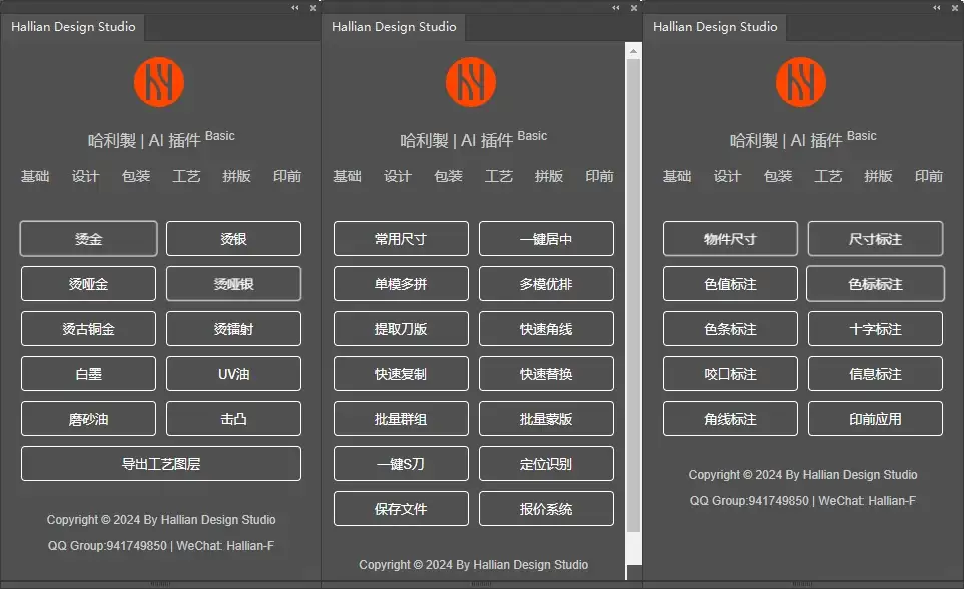Click the 烫古铜金 button
This screenshot has width=964, height=589.
pyautogui.click(x=89, y=328)
